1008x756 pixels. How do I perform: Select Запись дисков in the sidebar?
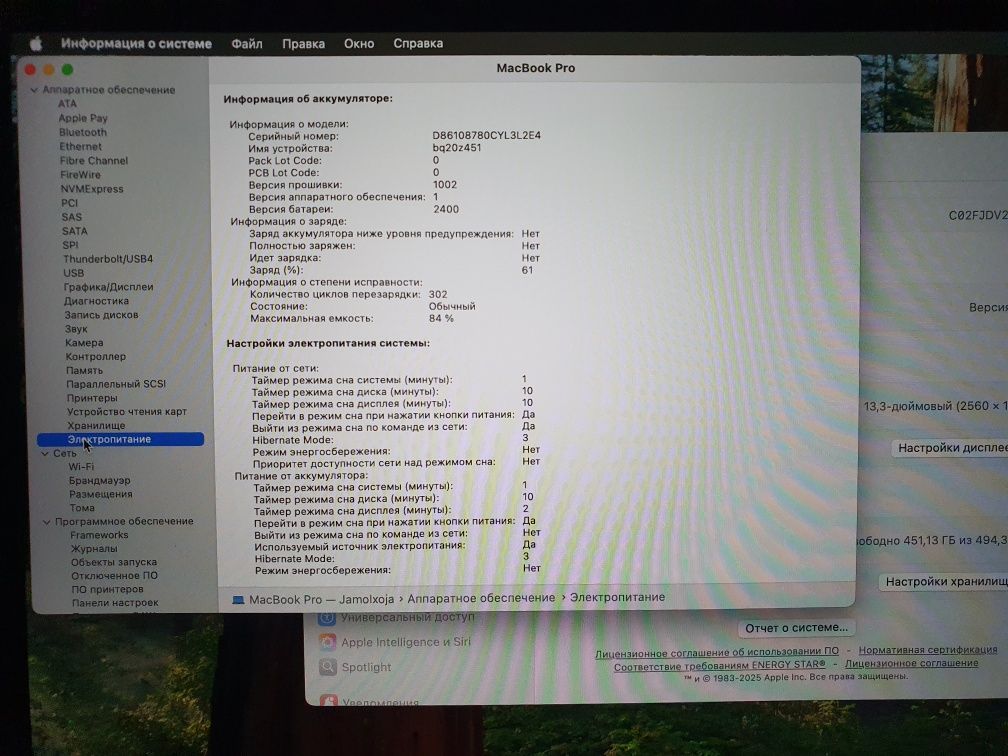click(102, 314)
